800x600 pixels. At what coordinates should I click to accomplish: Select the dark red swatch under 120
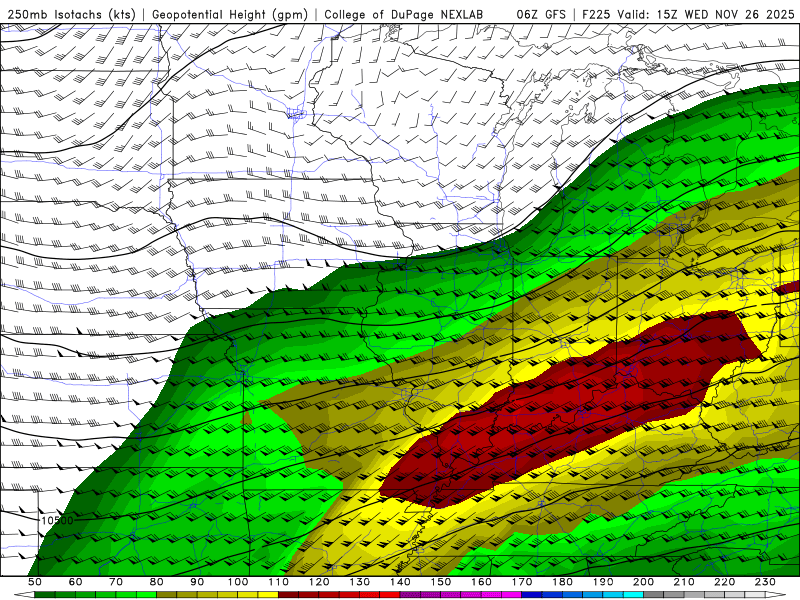(329, 595)
